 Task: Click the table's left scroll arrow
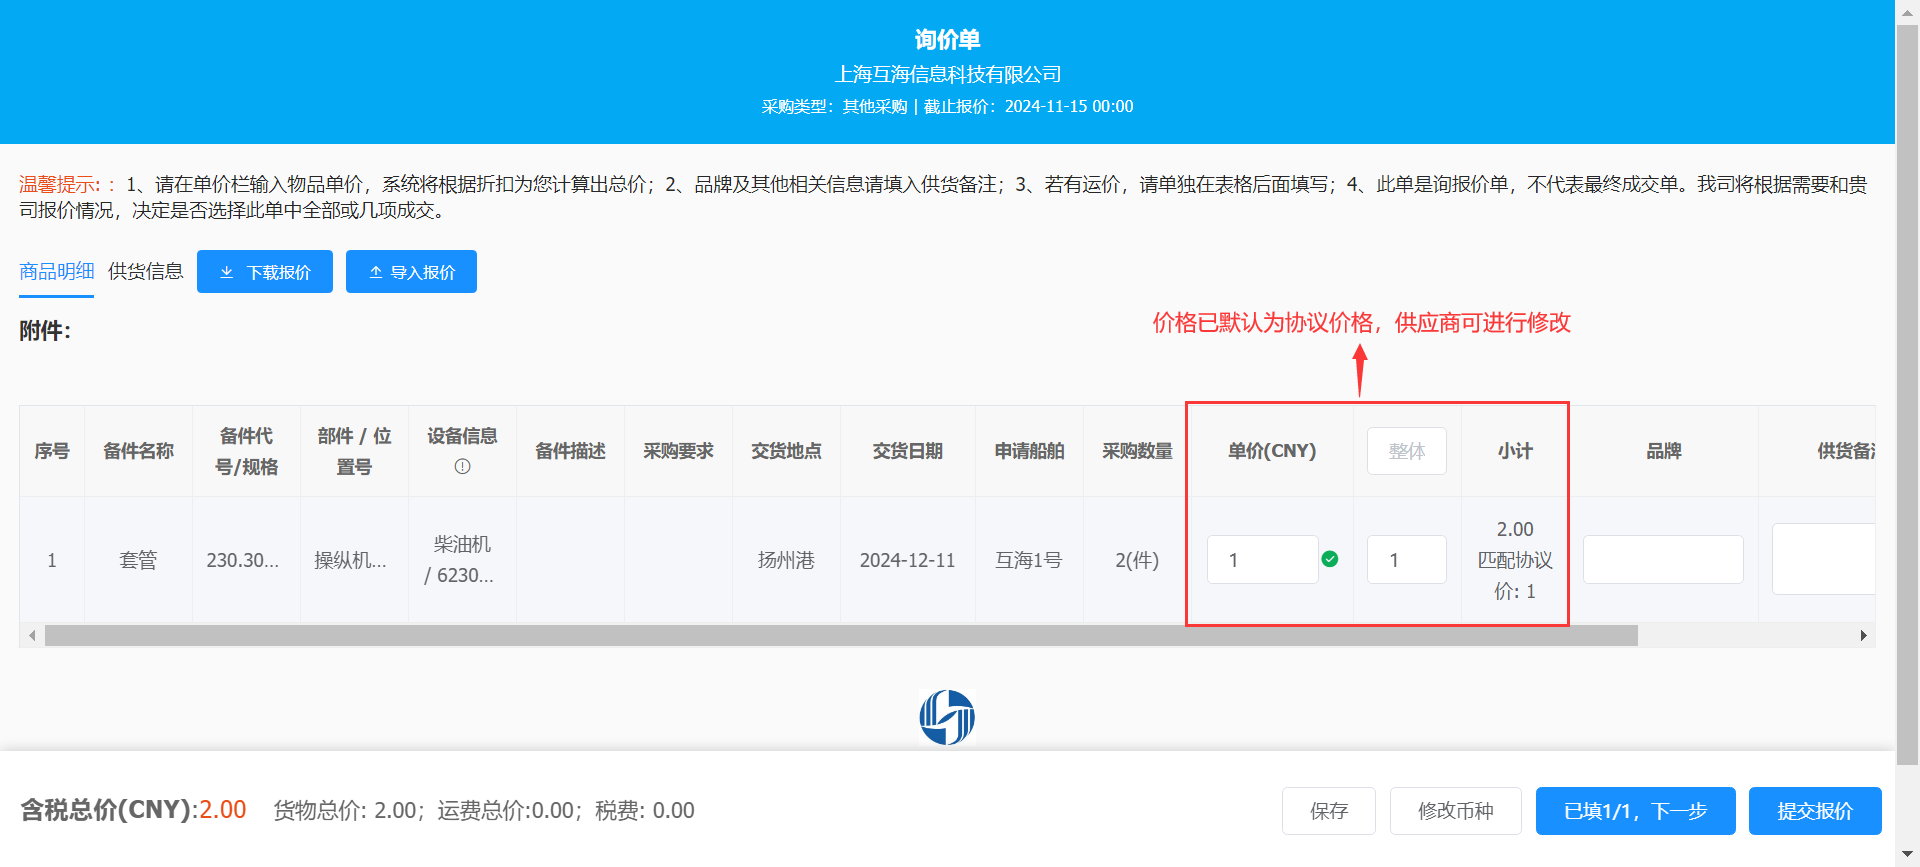pyautogui.click(x=32, y=635)
